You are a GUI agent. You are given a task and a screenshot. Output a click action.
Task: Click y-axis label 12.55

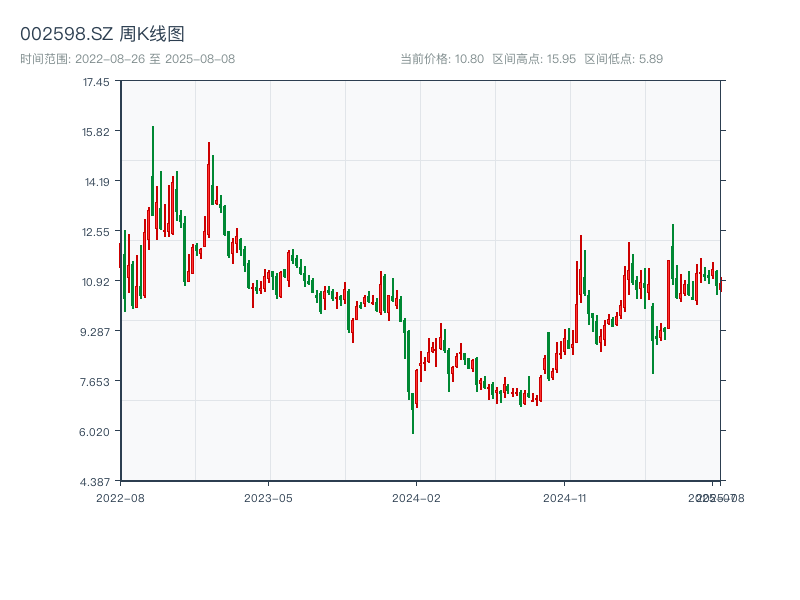click(x=96, y=232)
